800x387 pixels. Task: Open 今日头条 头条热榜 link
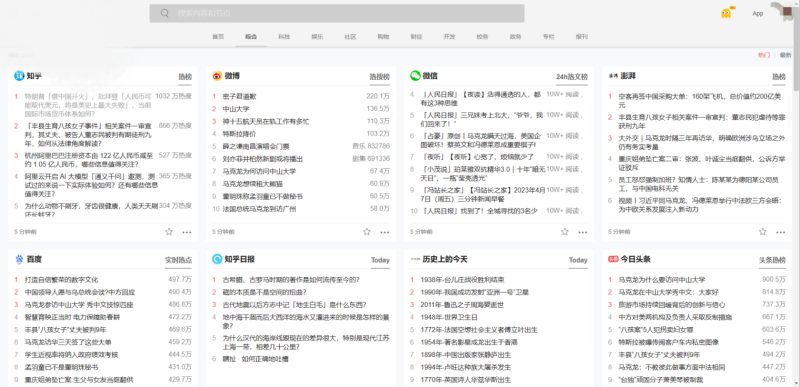click(x=772, y=261)
